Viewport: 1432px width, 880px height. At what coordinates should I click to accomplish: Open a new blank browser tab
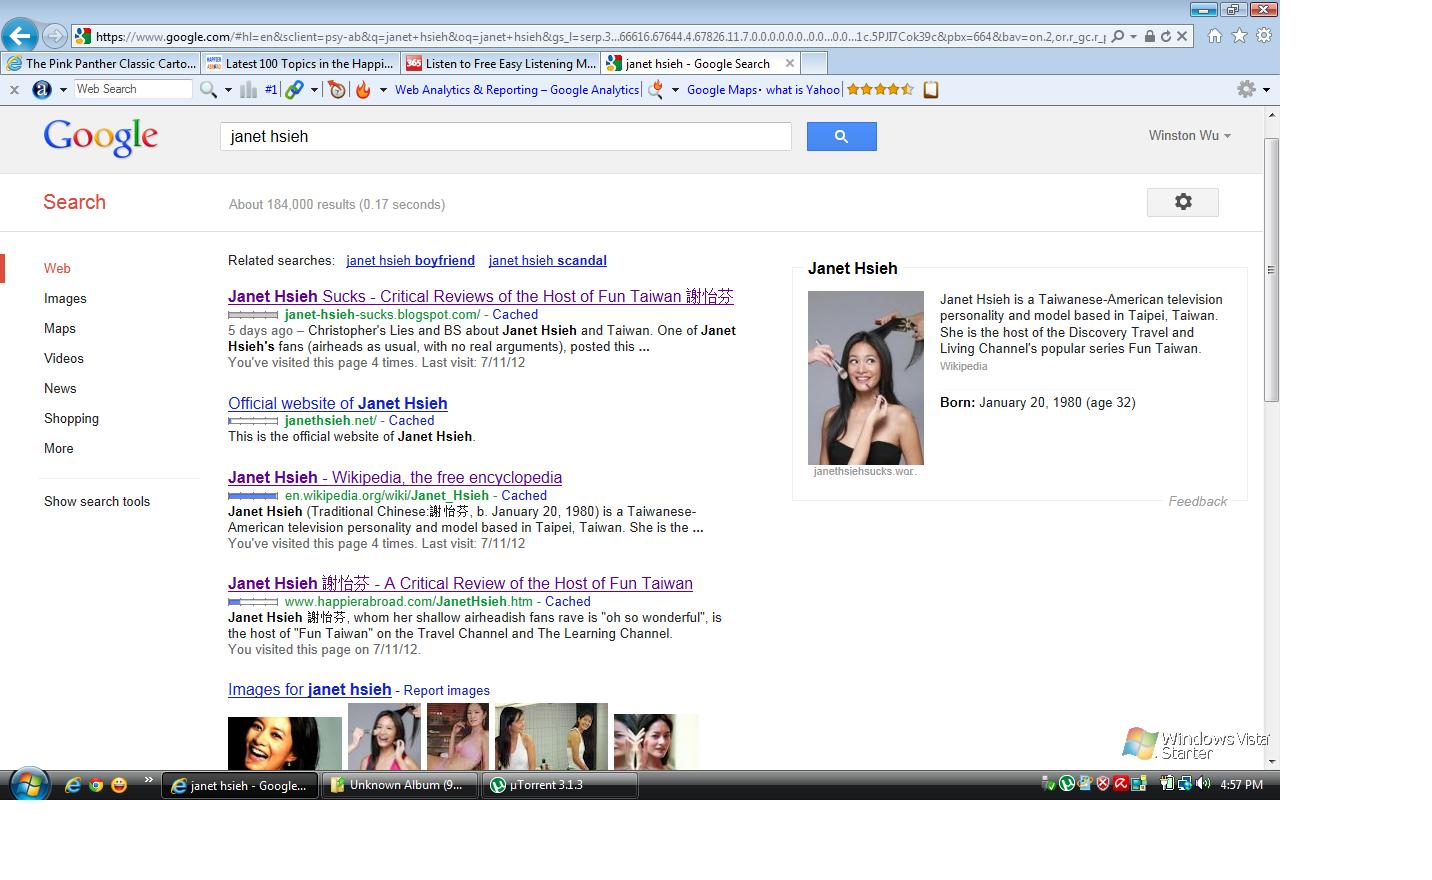pos(814,63)
